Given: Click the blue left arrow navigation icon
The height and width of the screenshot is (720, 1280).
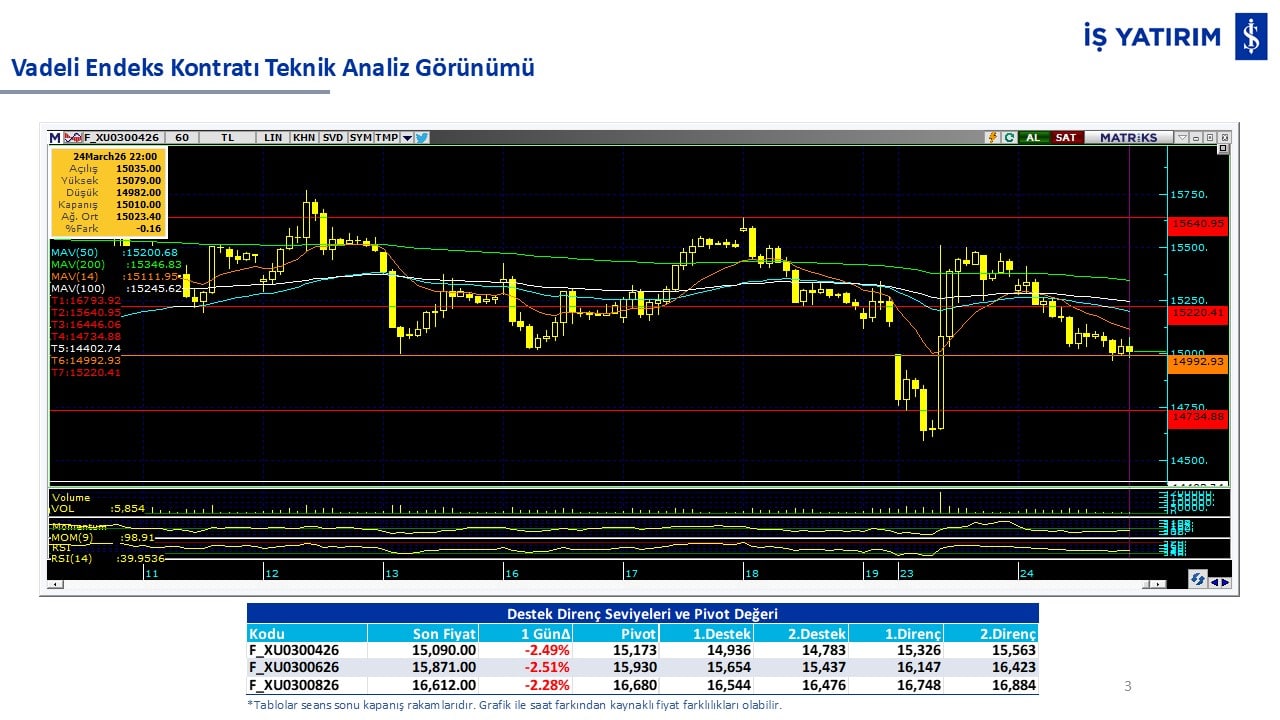Looking at the screenshot, I should click(x=1214, y=581).
